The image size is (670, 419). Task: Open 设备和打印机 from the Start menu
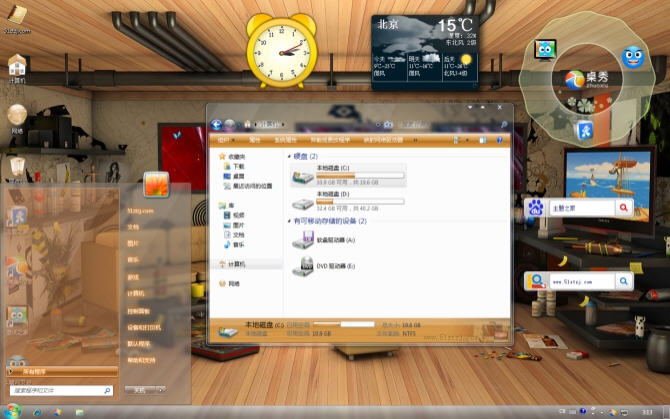click(x=144, y=328)
